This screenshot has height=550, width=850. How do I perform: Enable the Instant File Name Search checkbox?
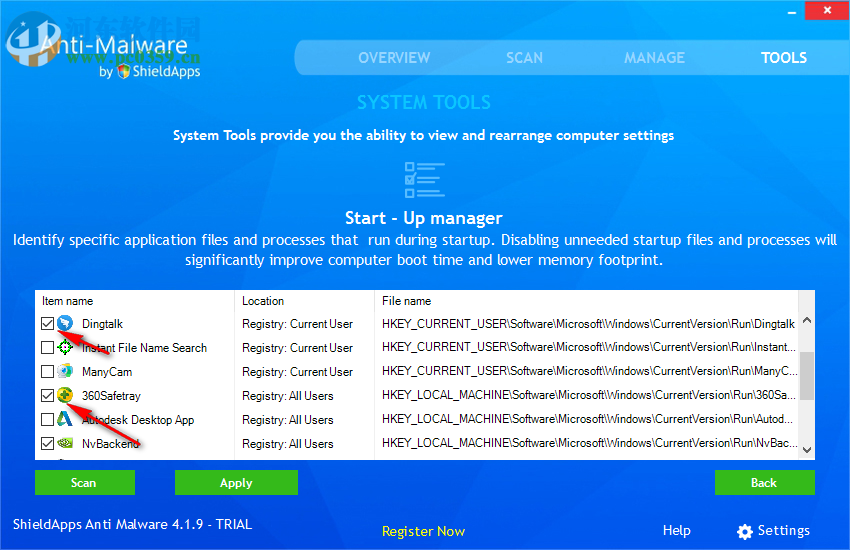pyautogui.click(x=48, y=347)
